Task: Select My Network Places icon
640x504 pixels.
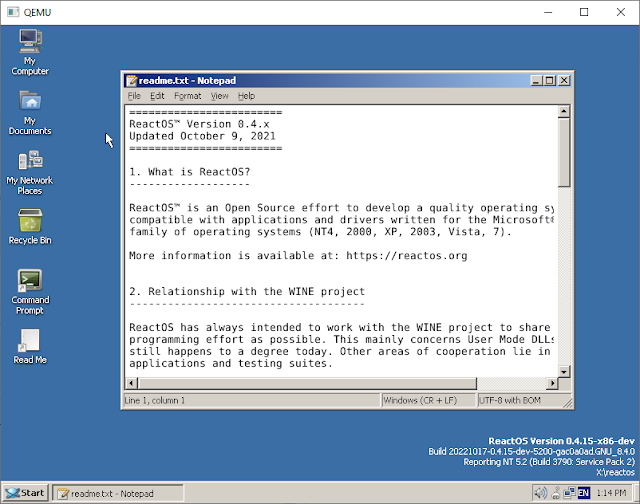Action: (x=30, y=172)
